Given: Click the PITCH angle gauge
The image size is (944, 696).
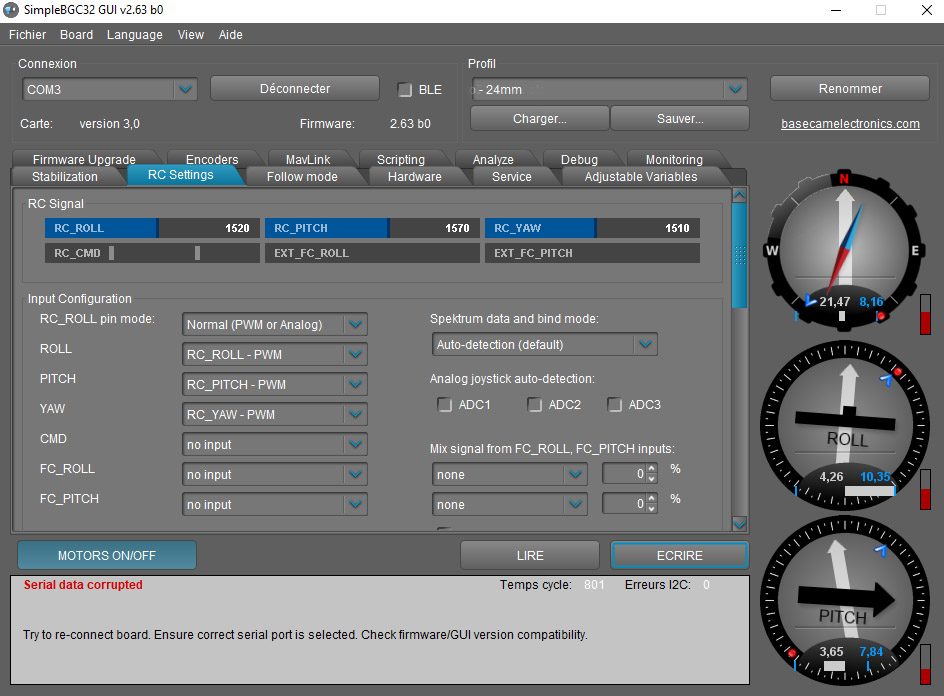Looking at the screenshot, I should pyautogui.click(x=843, y=598).
